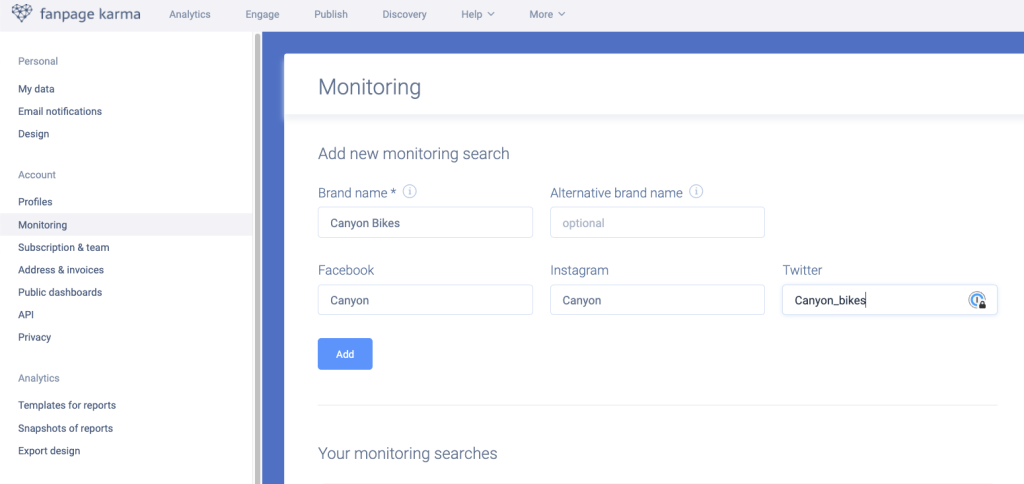Select Subscription & team sidebar link
The width and height of the screenshot is (1024, 484).
tap(64, 247)
